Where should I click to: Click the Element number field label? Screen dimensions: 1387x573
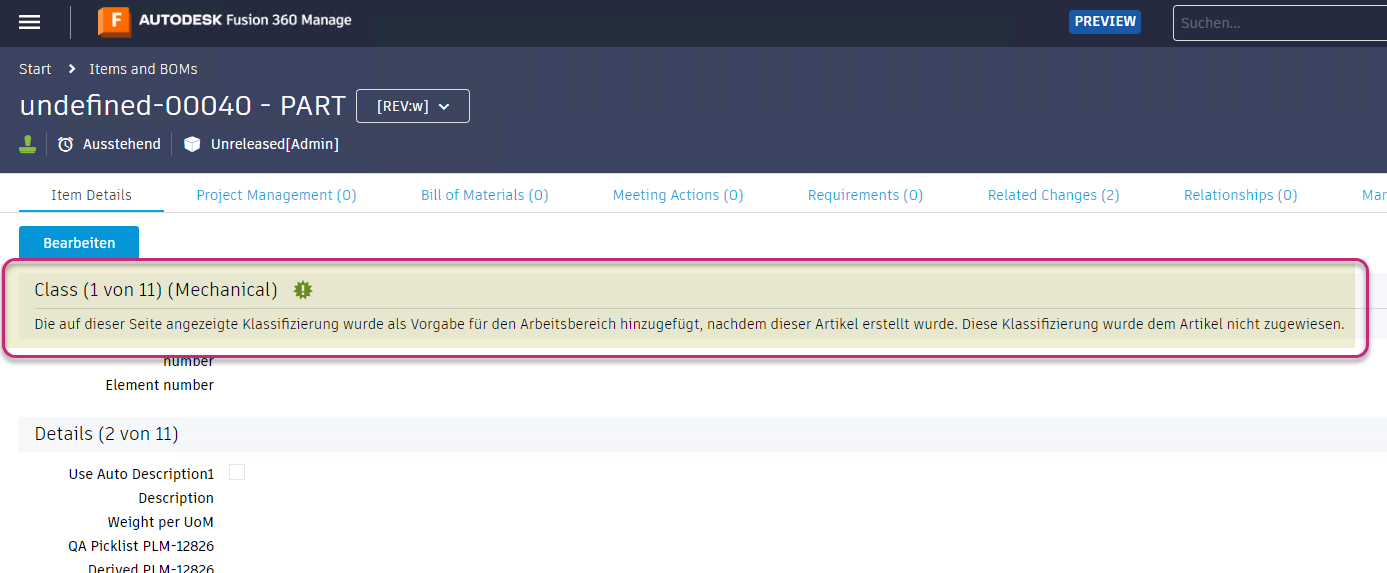160,385
